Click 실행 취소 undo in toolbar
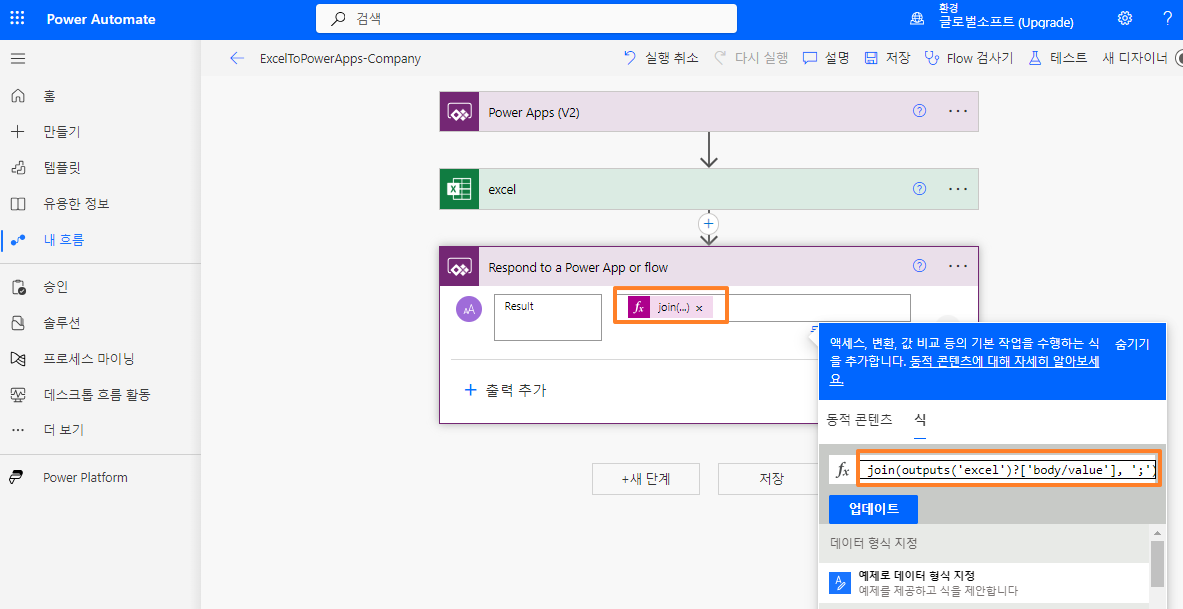 (x=661, y=58)
